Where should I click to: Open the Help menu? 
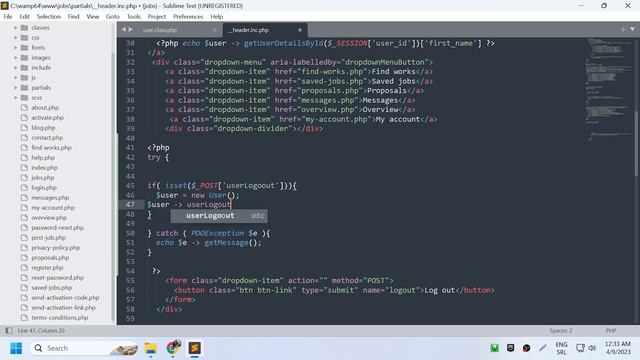click(217, 17)
